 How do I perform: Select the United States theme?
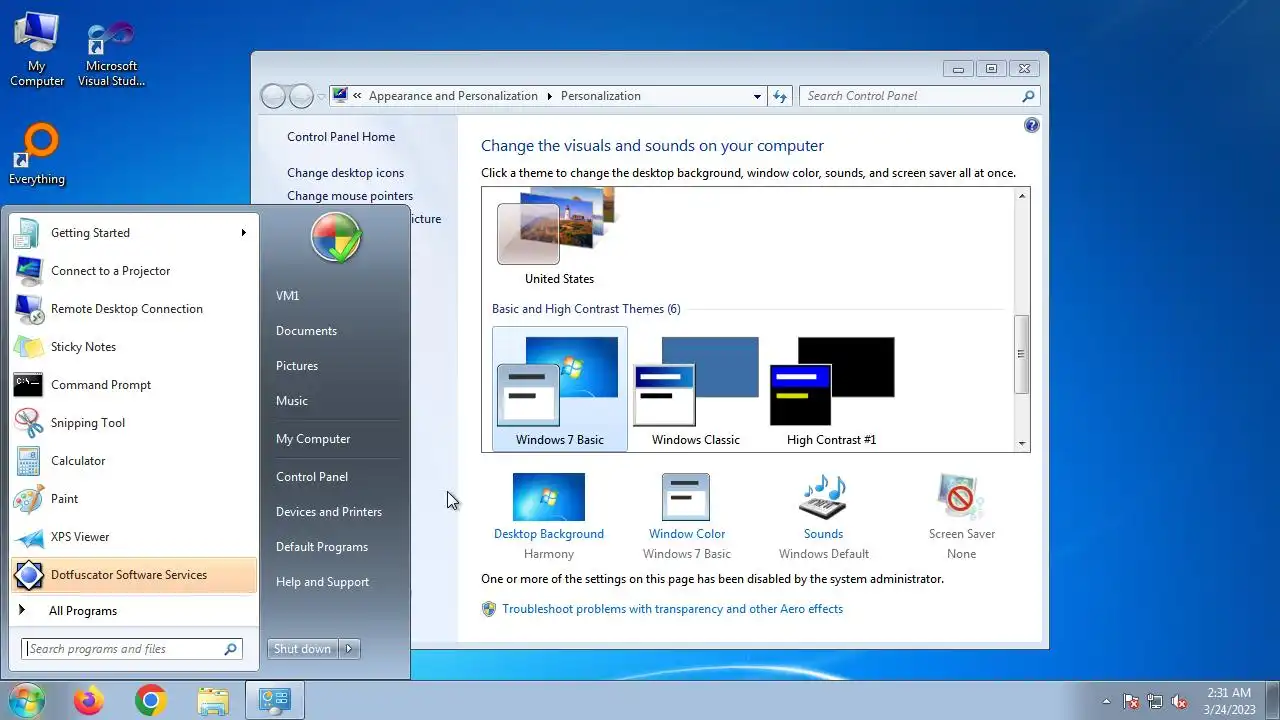559,238
